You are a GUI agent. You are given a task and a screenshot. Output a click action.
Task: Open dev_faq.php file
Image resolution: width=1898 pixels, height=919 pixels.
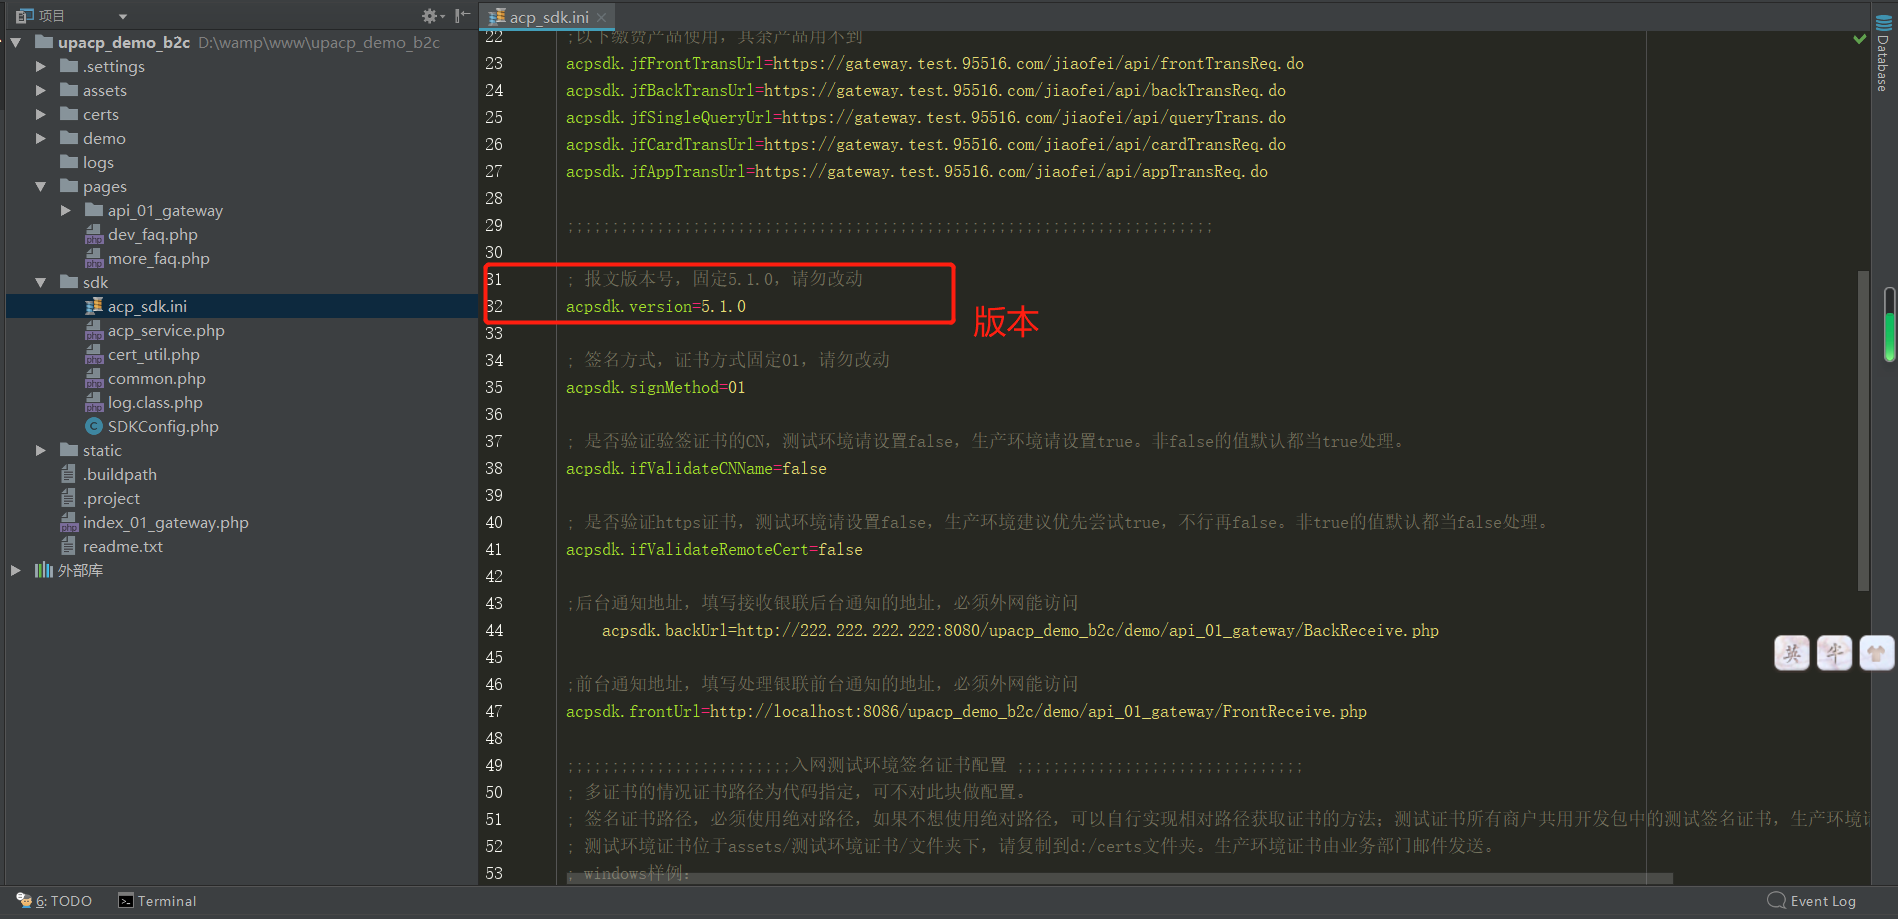(152, 235)
